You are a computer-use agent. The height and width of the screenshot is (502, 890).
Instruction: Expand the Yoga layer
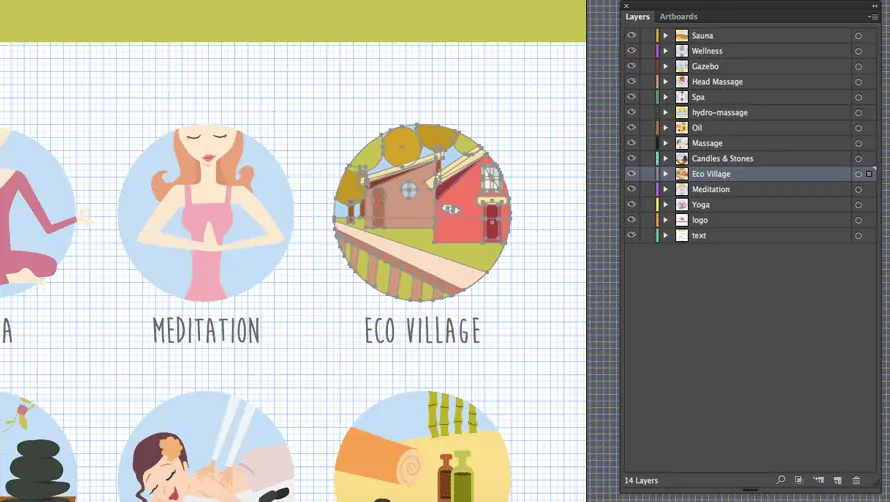(x=666, y=204)
